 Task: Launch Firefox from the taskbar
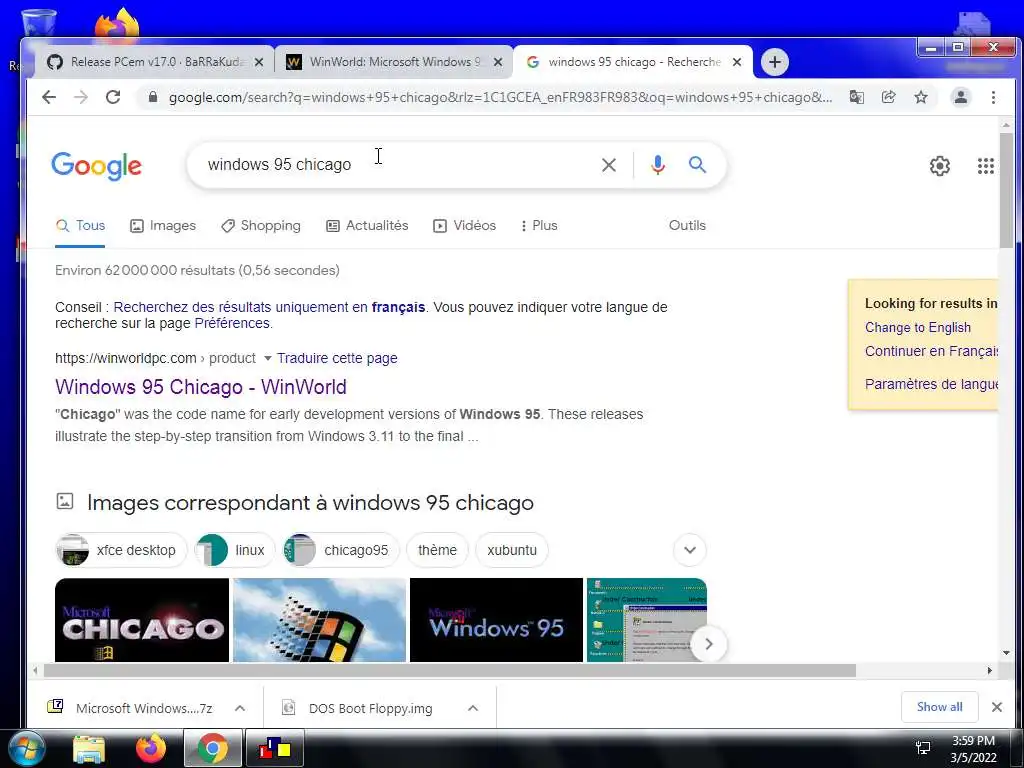pos(151,748)
